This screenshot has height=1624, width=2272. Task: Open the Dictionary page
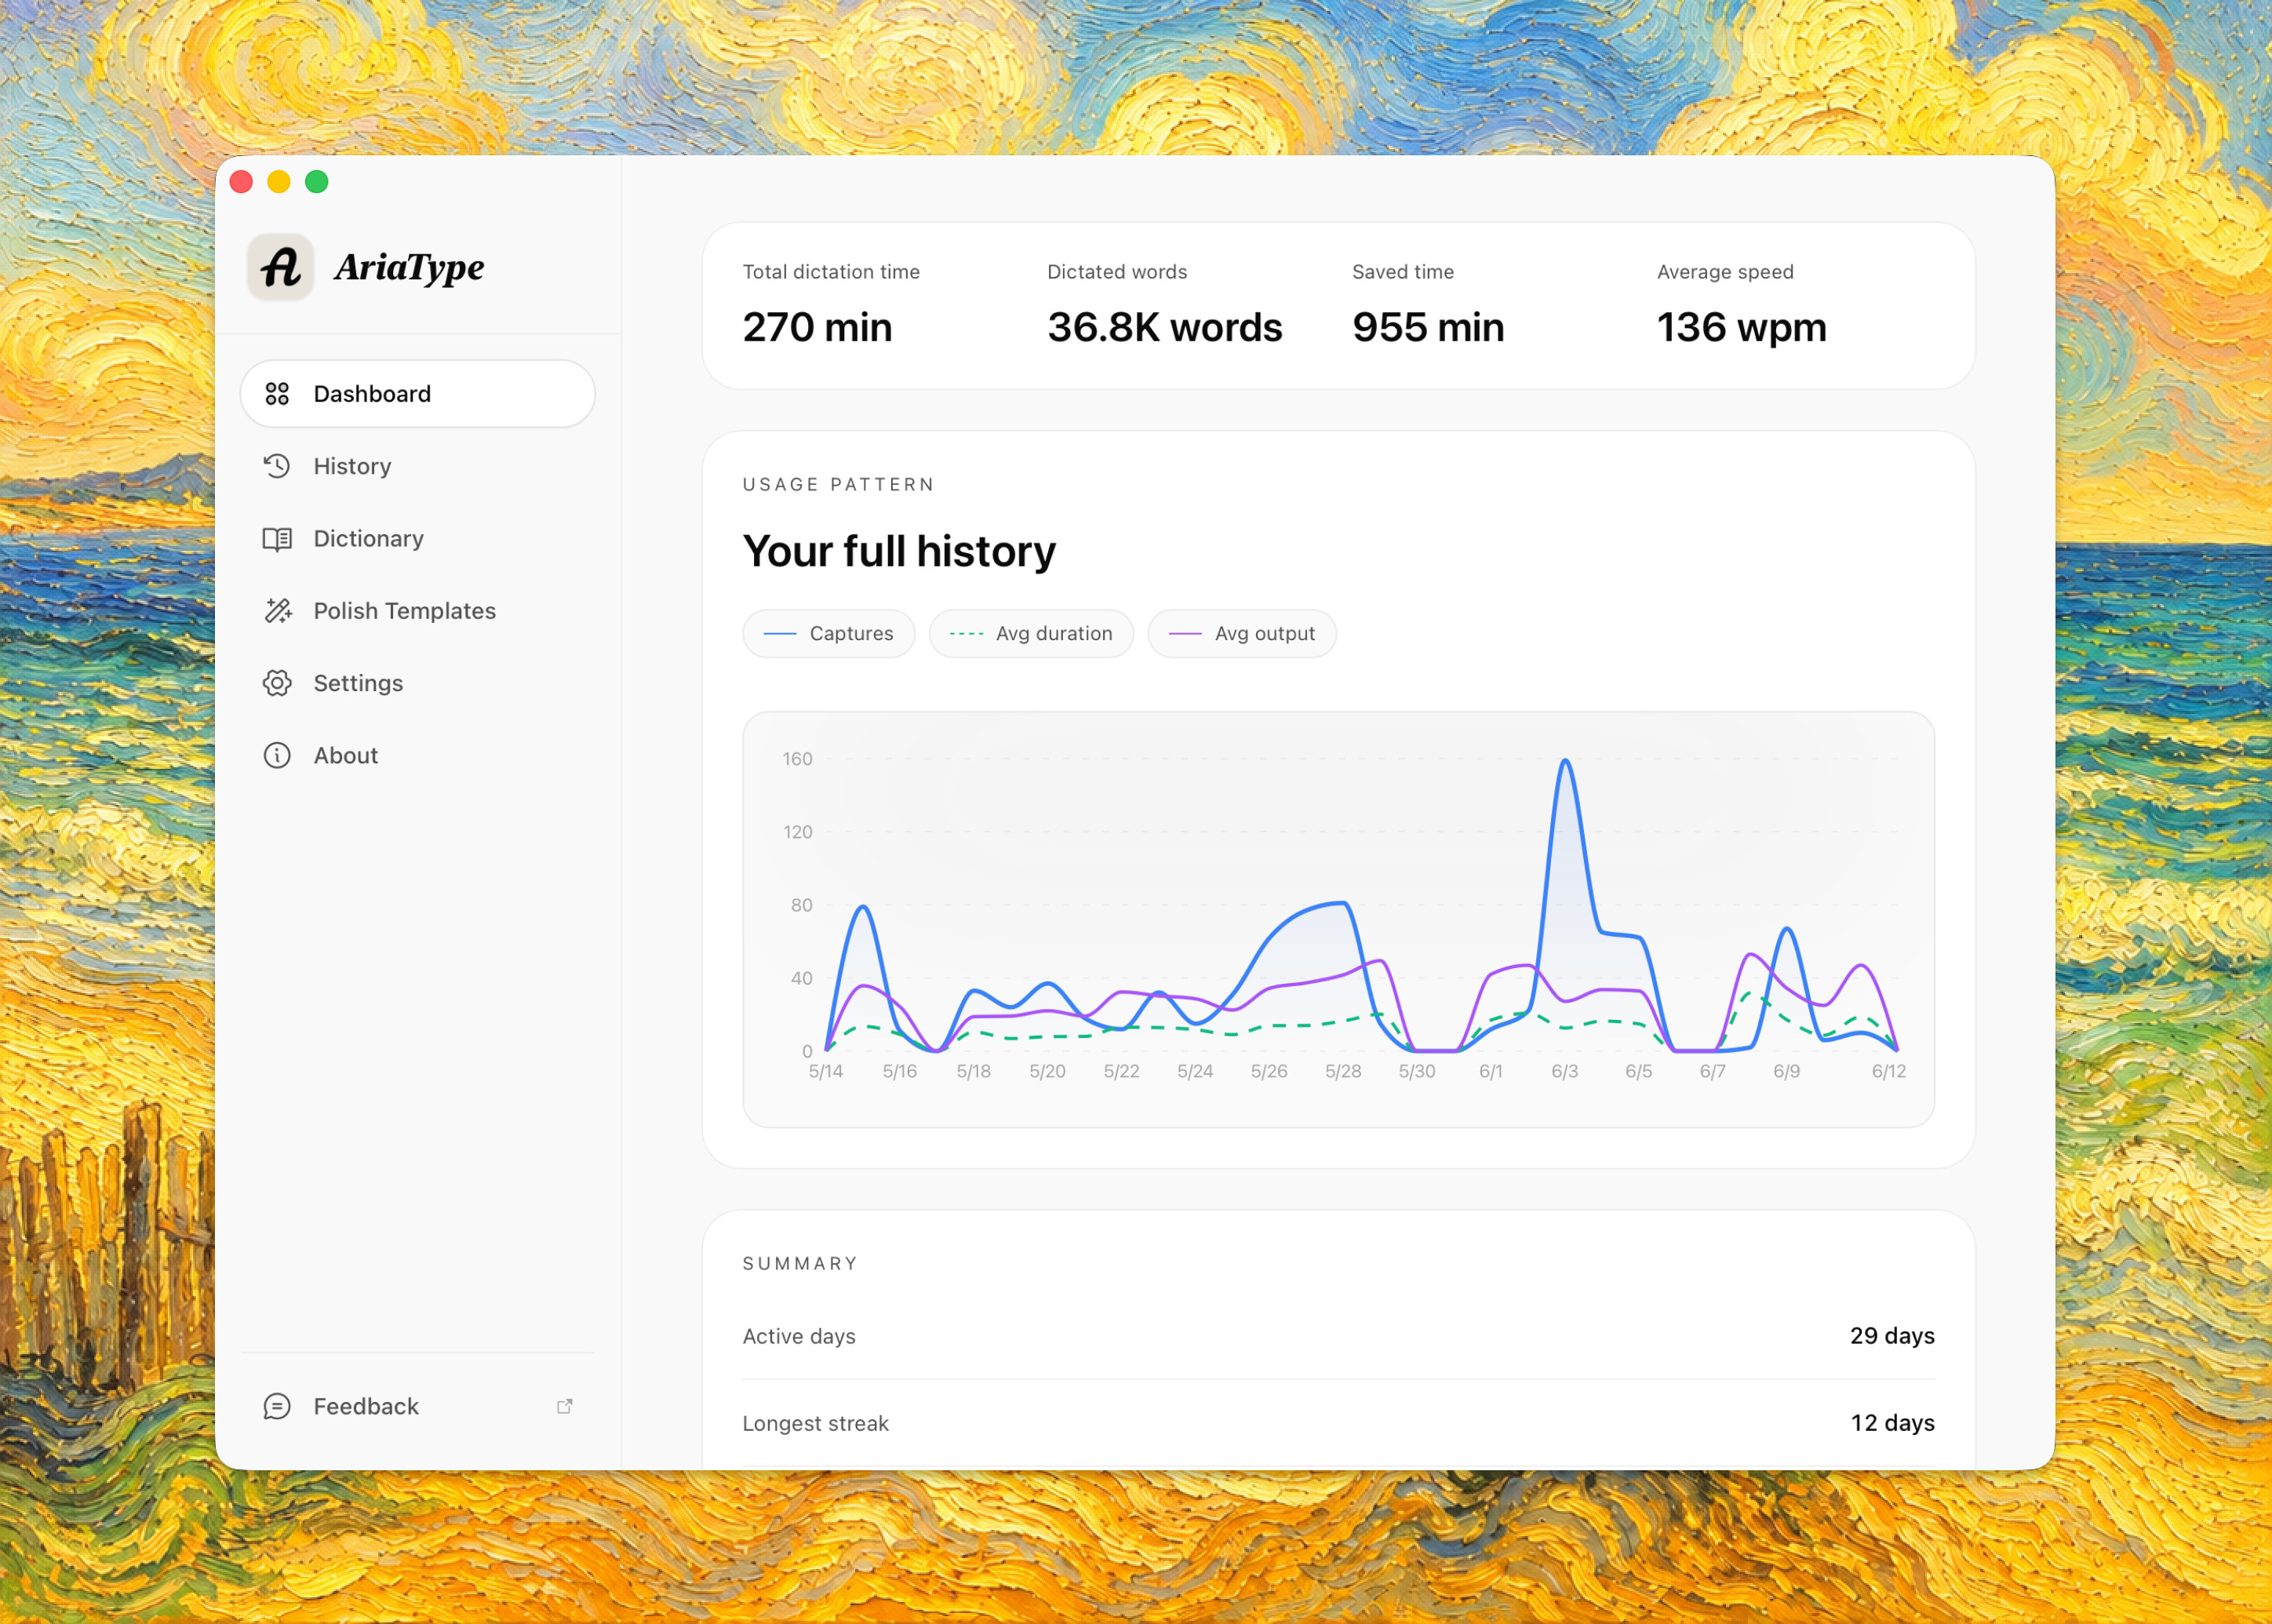click(418, 539)
